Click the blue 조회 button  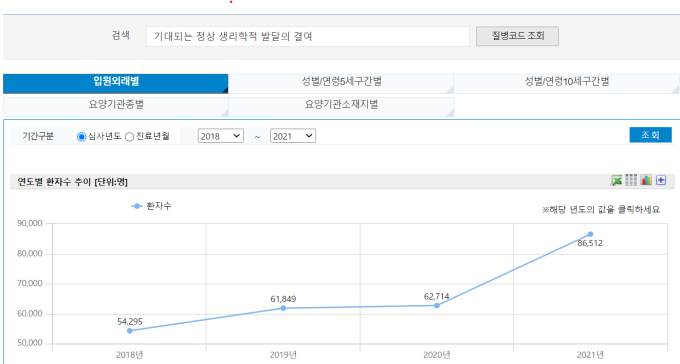[x=651, y=135]
